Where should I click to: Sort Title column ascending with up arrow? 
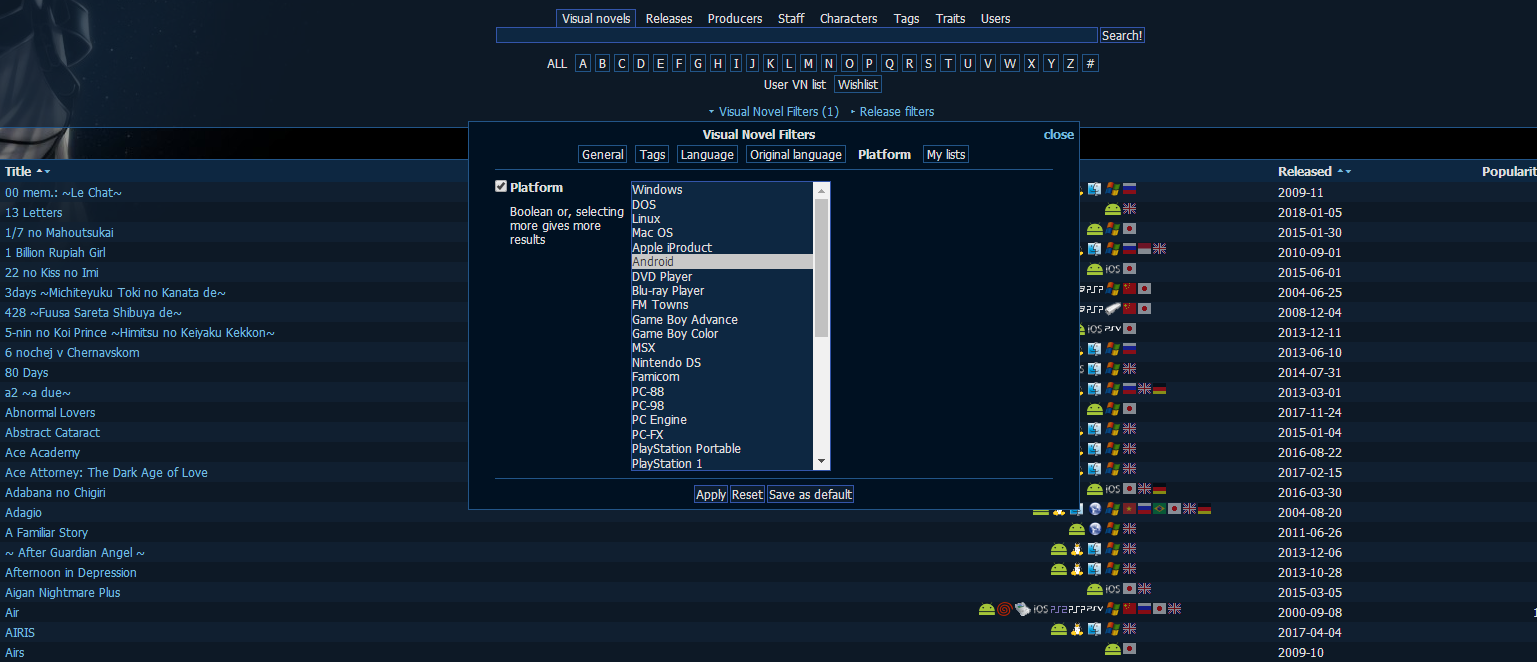[39, 172]
